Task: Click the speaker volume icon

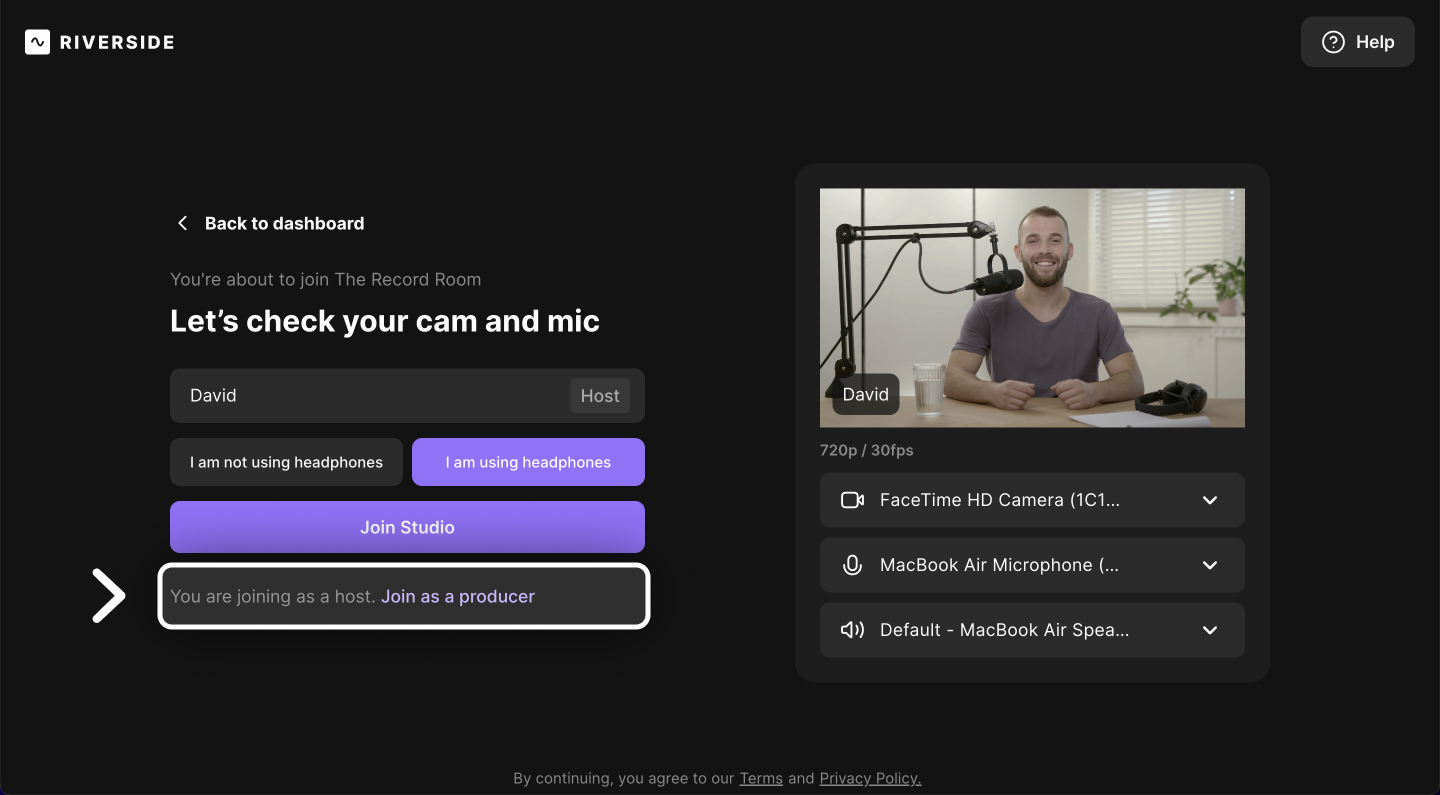Action: click(852, 630)
